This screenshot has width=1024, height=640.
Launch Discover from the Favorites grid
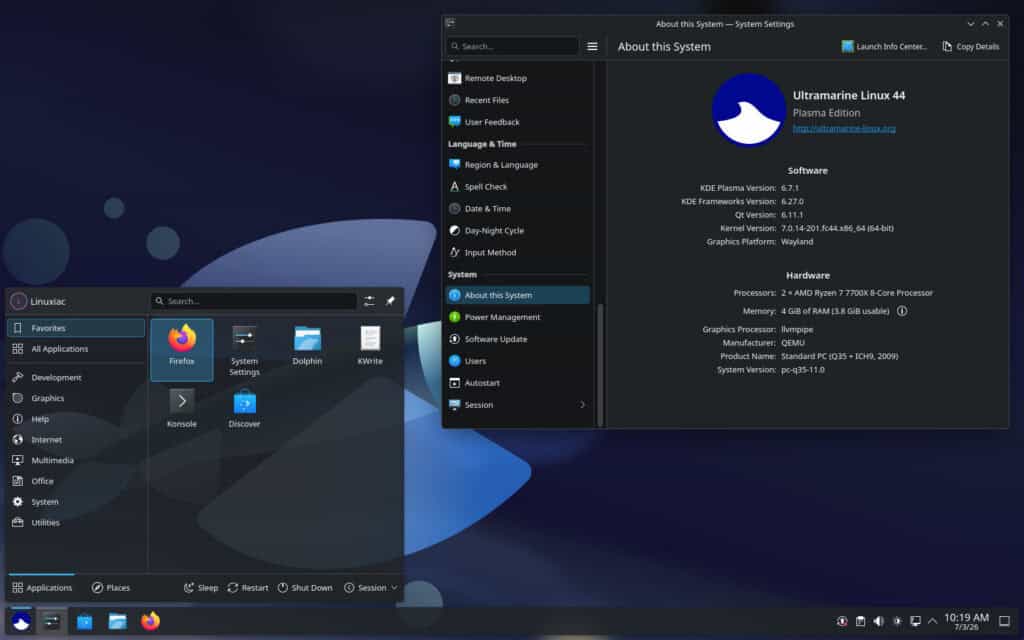click(x=244, y=409)
